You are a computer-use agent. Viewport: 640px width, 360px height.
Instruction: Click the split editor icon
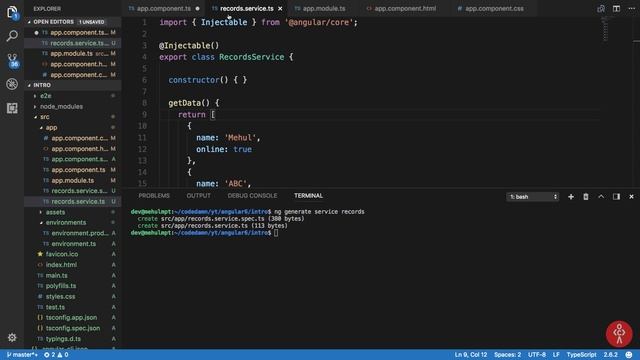616,8
